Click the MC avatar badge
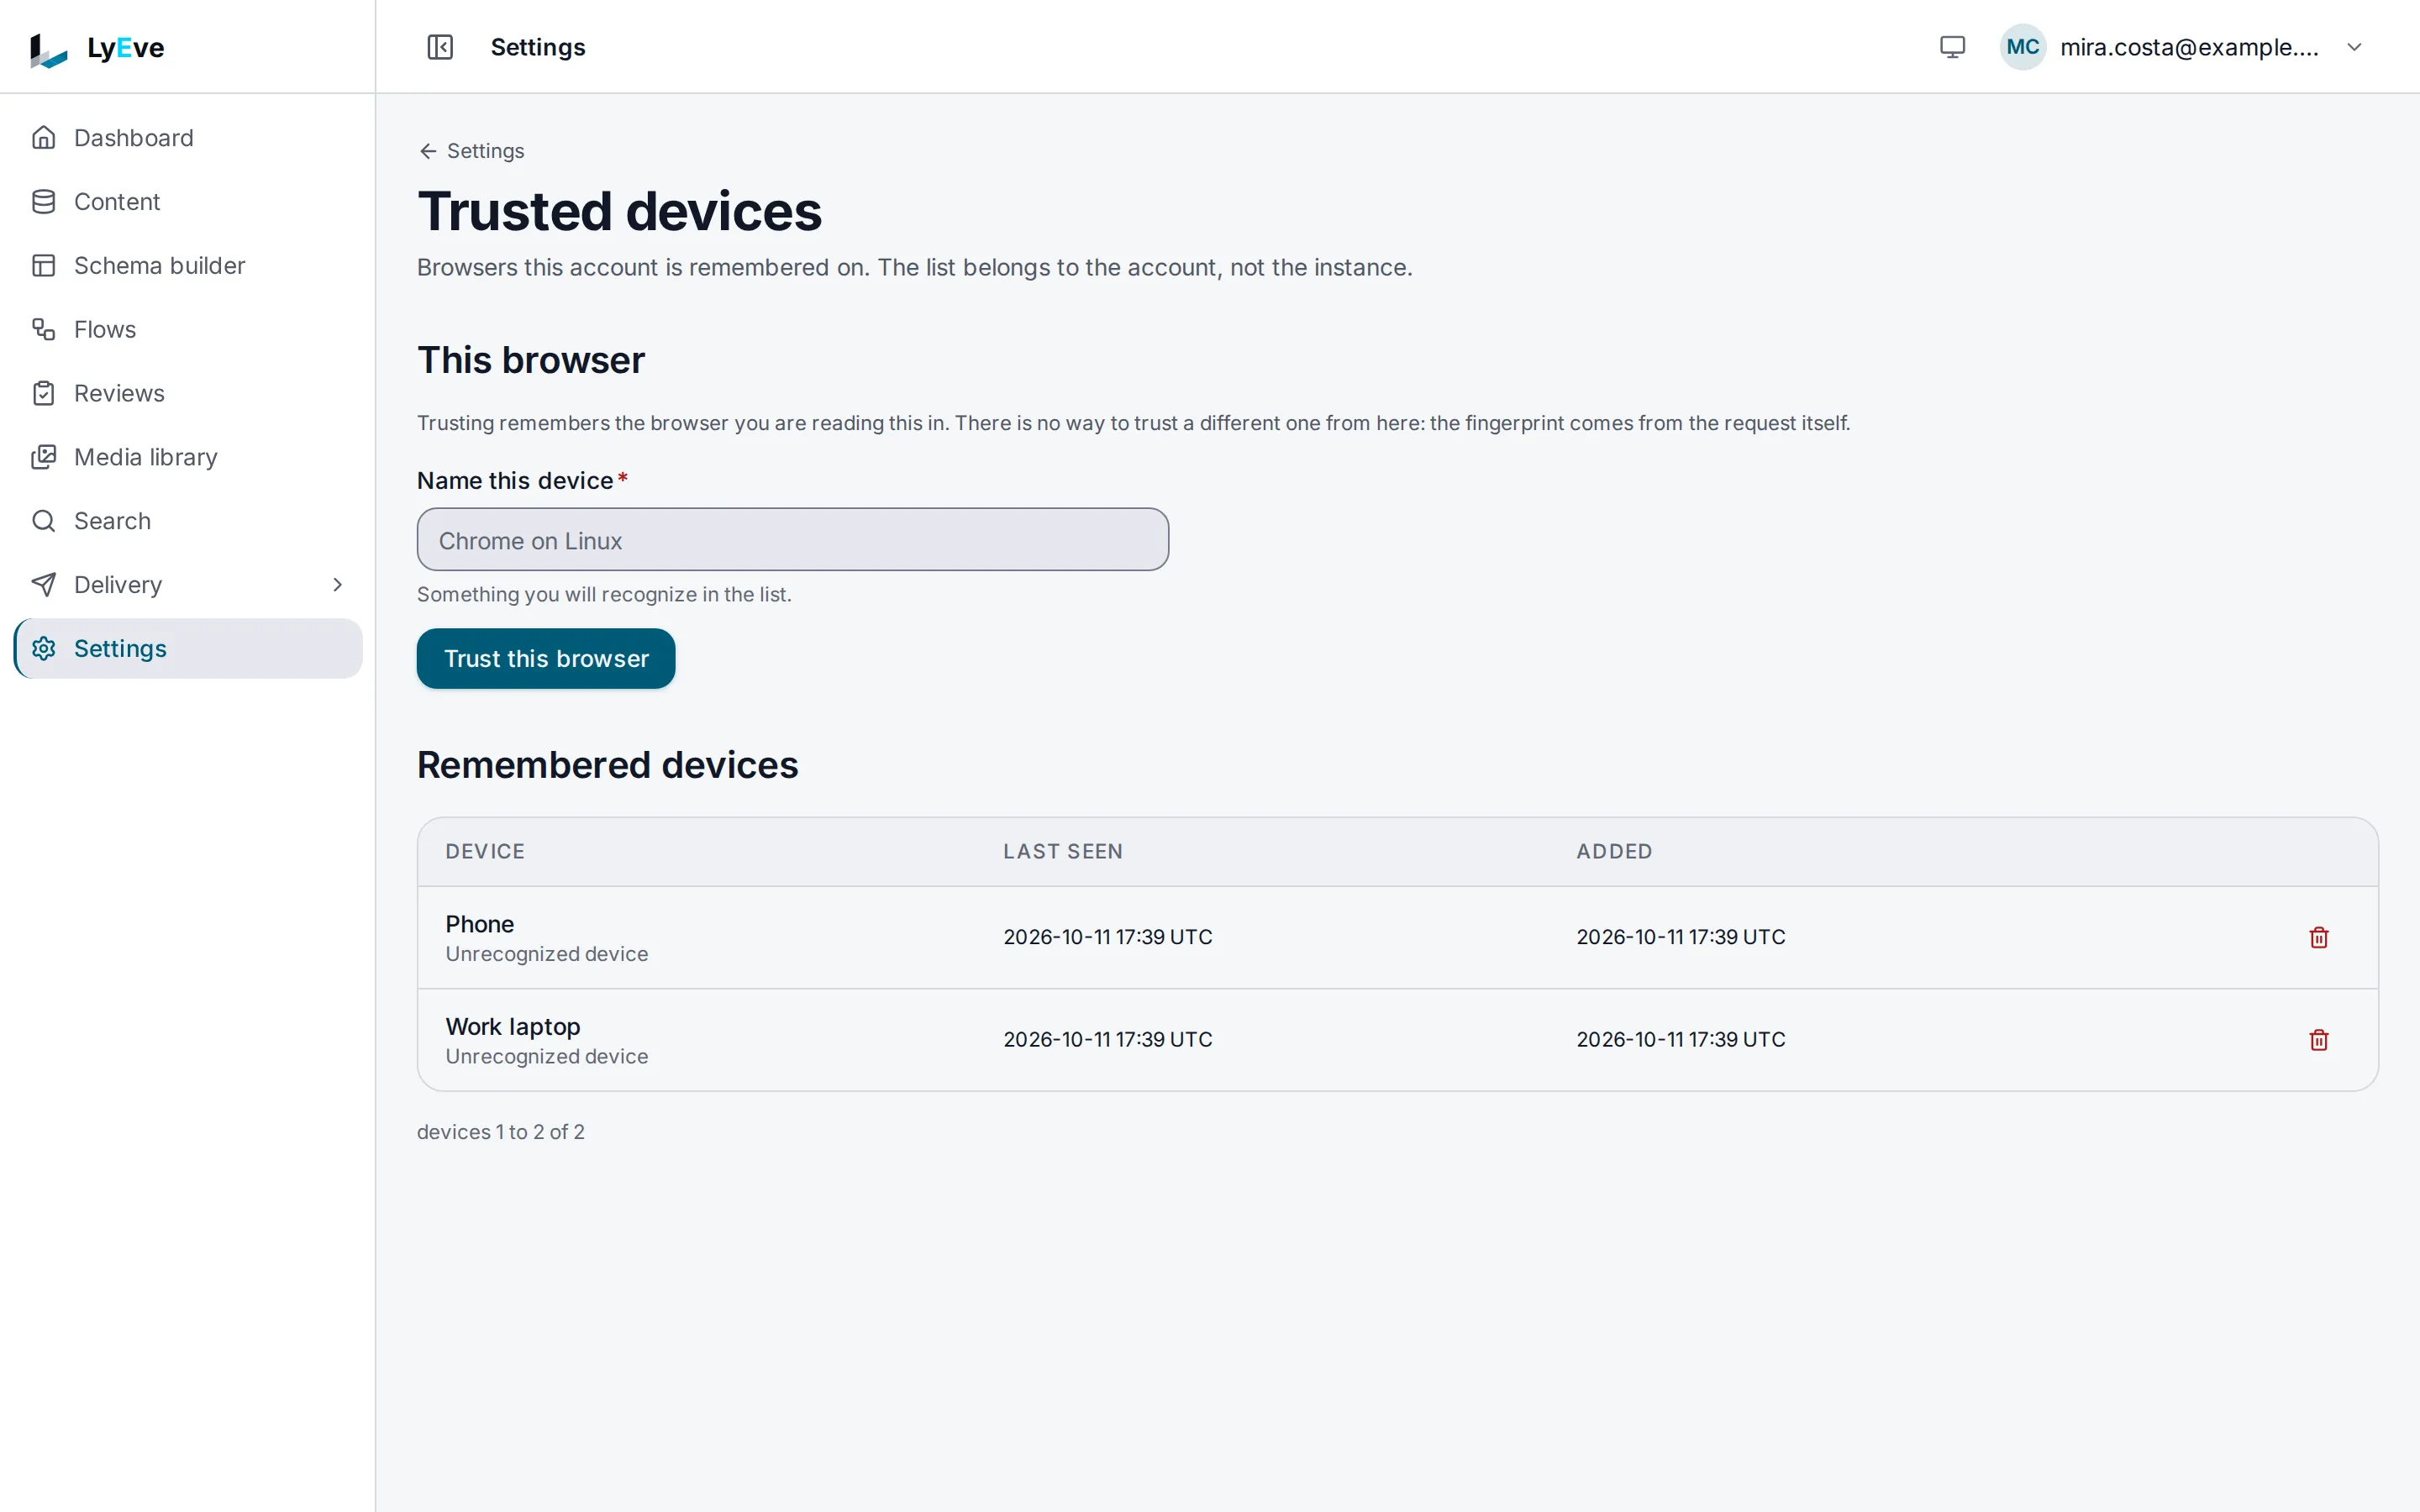 click(2022, 47)
